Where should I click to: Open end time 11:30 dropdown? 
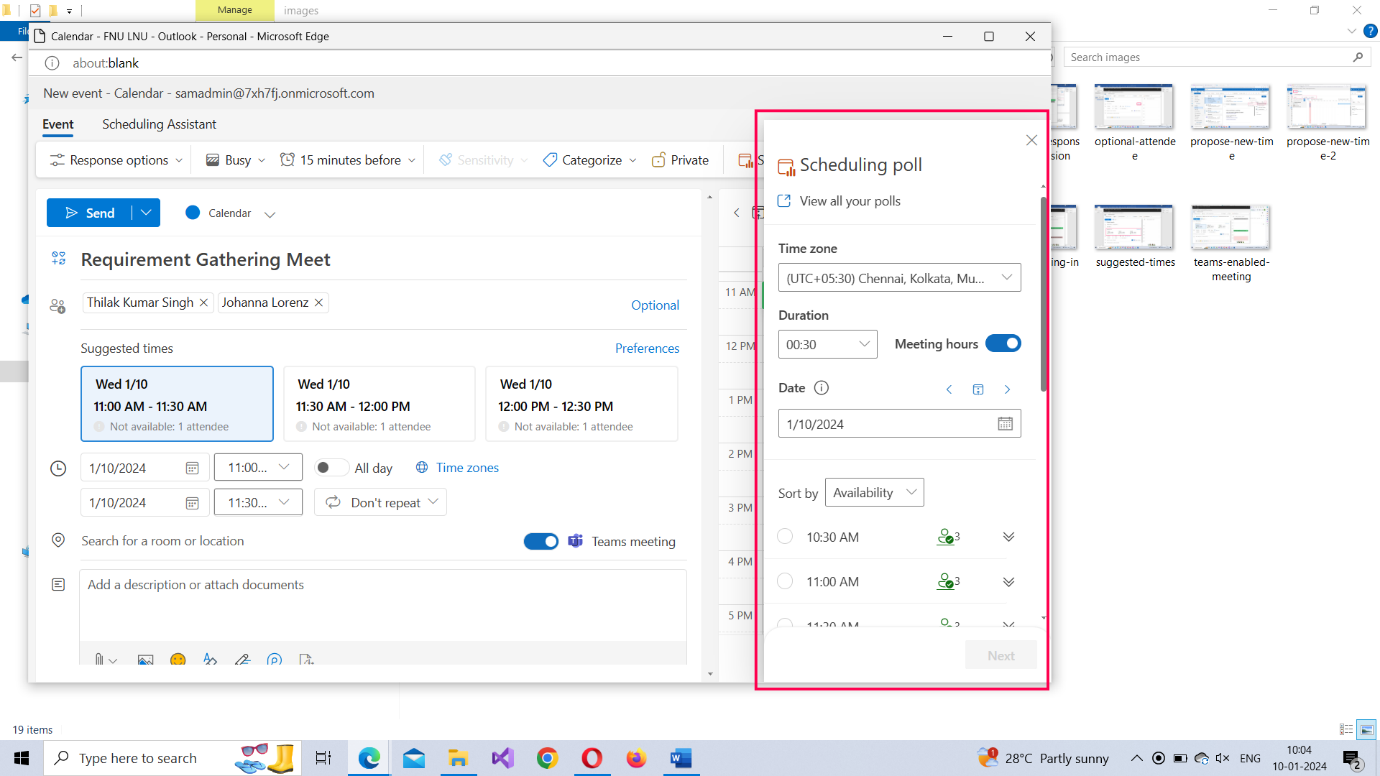[258, 502]
